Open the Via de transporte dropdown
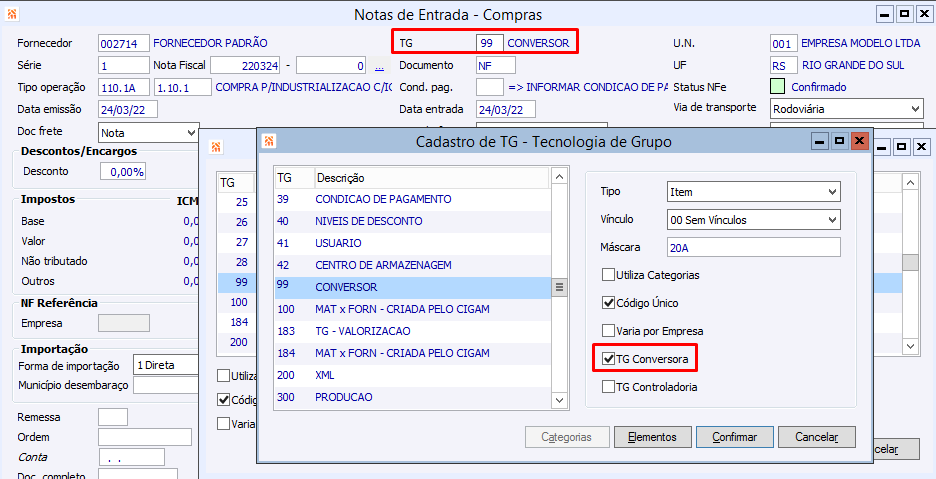 [846, 109]
